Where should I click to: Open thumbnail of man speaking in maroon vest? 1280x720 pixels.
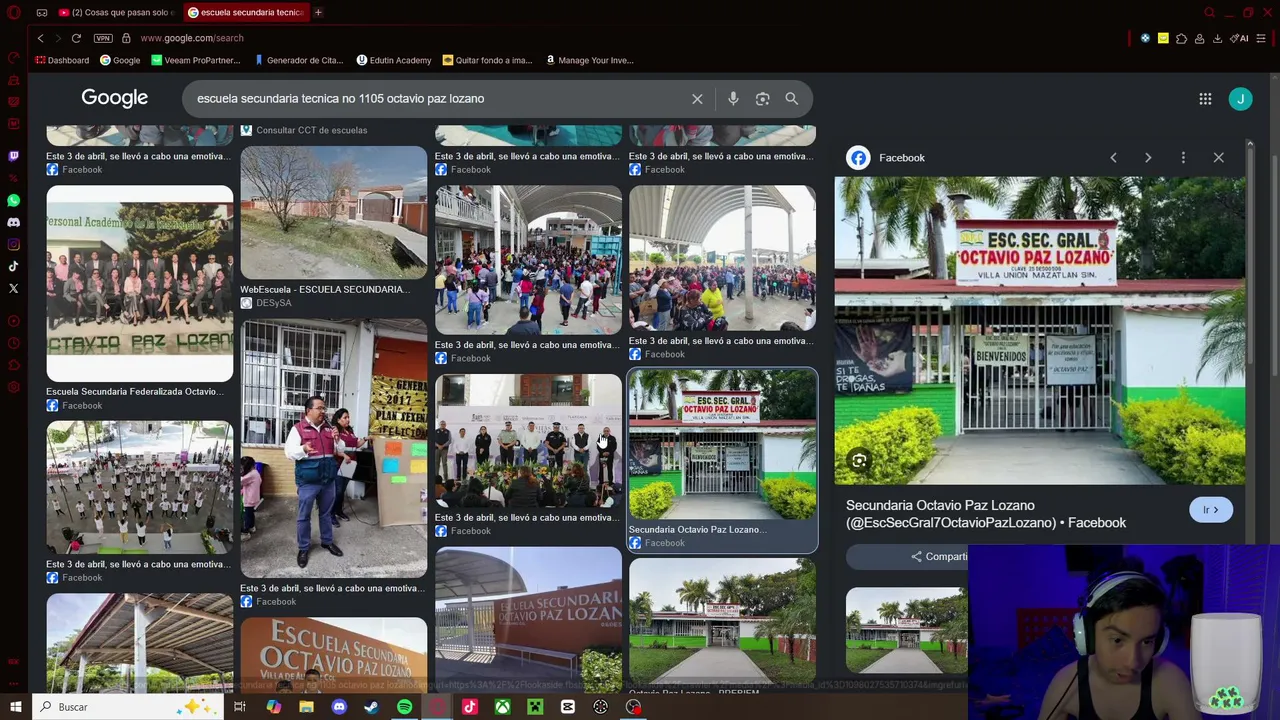tap(333, 448)
